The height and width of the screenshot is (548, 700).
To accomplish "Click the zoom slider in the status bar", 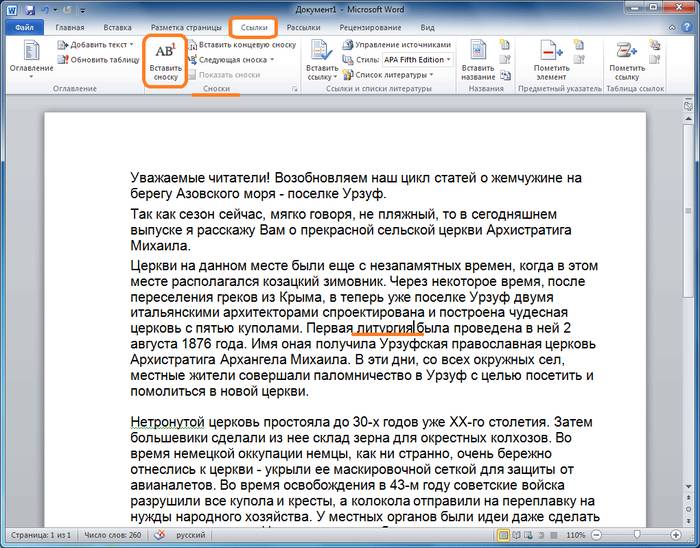I will pos(637,535).
